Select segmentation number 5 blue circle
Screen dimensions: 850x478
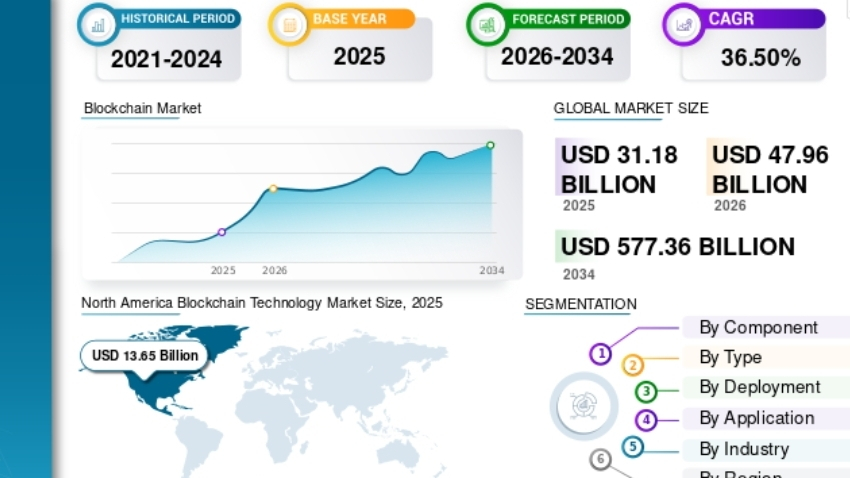(x=633, y=447)
